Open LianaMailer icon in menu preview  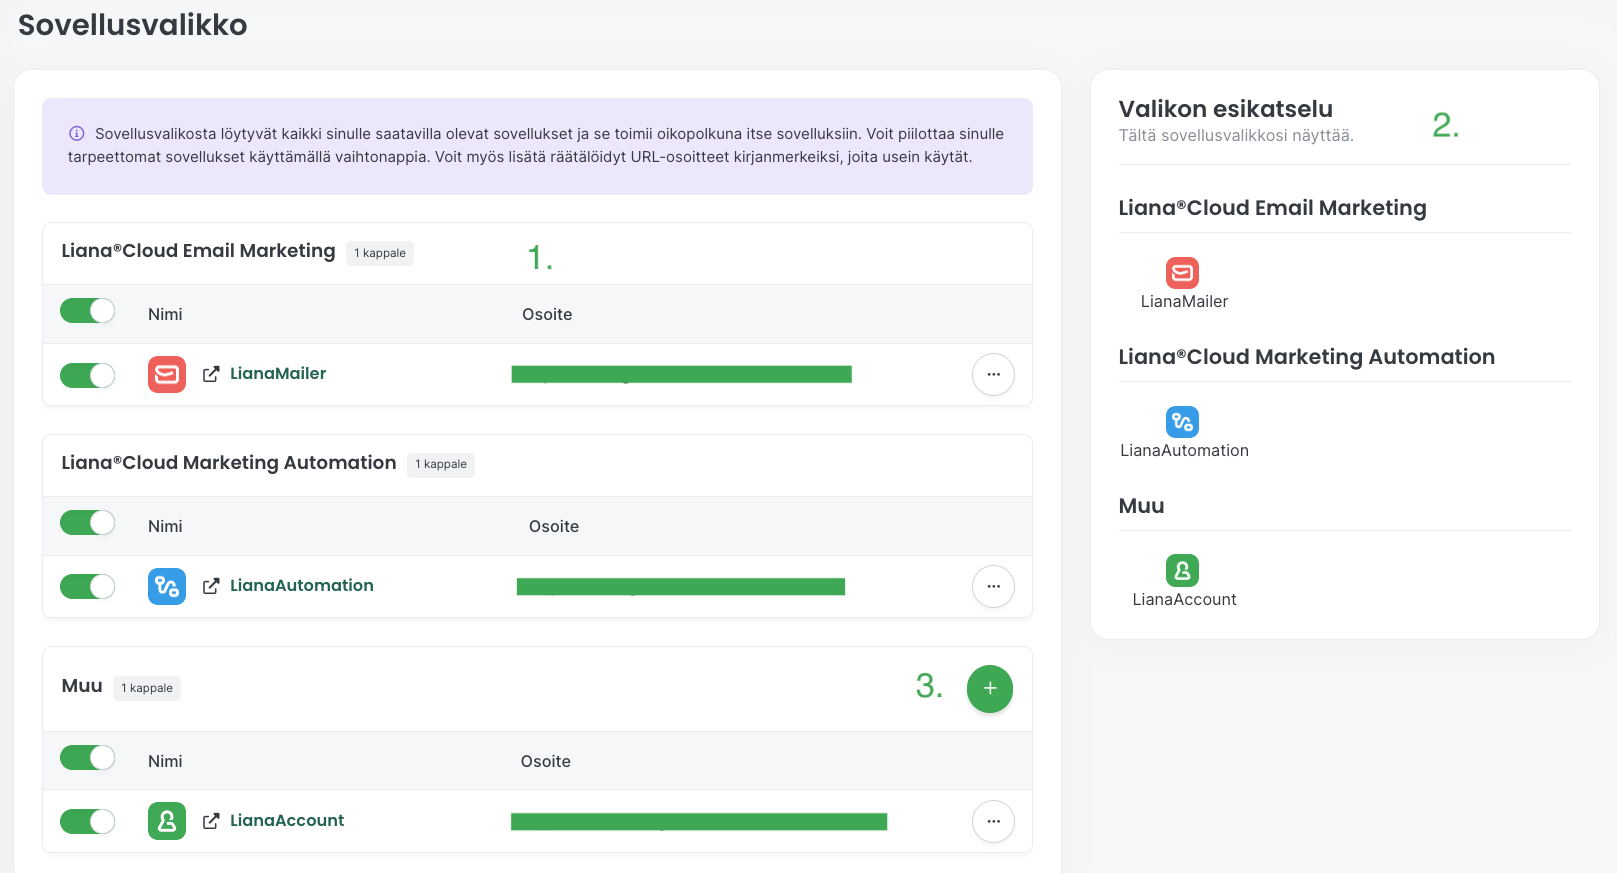(1182, 273)
